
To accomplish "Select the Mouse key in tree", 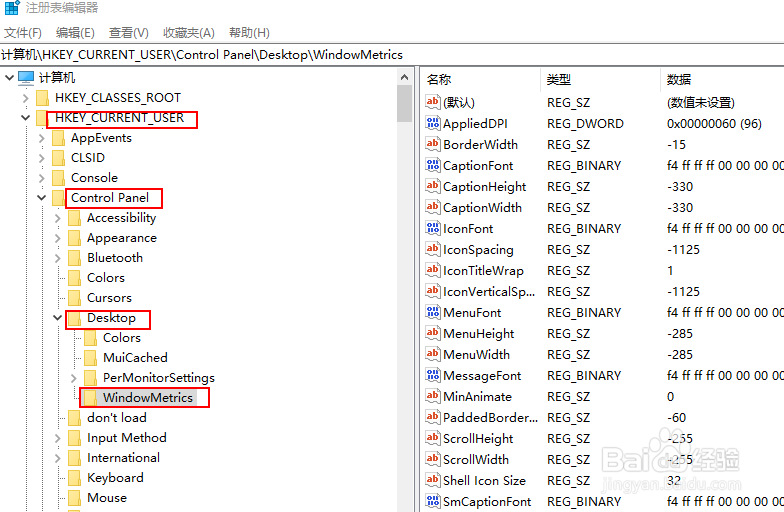I will 106,498.
